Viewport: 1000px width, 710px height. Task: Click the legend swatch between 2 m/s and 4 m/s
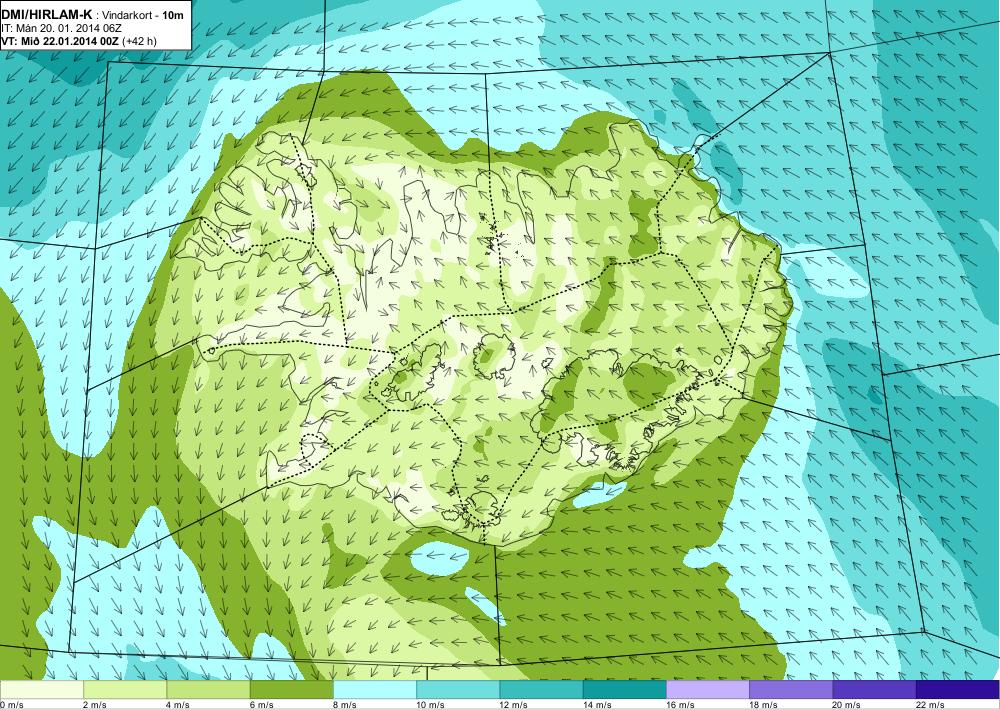click(125, 689)
